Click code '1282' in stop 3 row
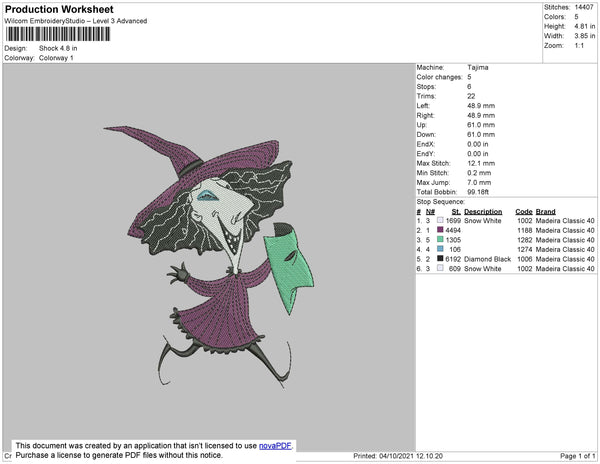Screen dimensions: 600x464 [525, 240]
